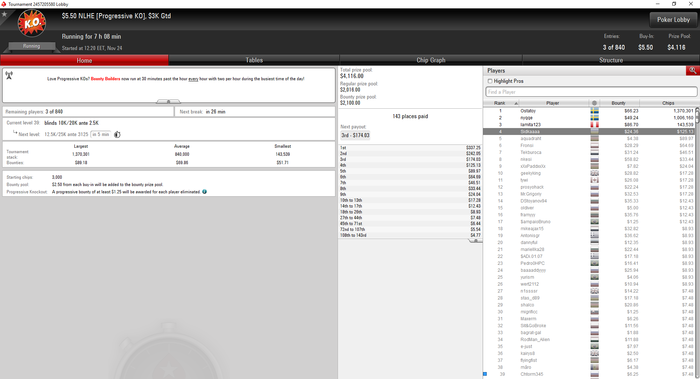Viewport: 700px width, 379px height.
Task: Click the UK flag next to geelyking
Action: [x=594, y=173]
